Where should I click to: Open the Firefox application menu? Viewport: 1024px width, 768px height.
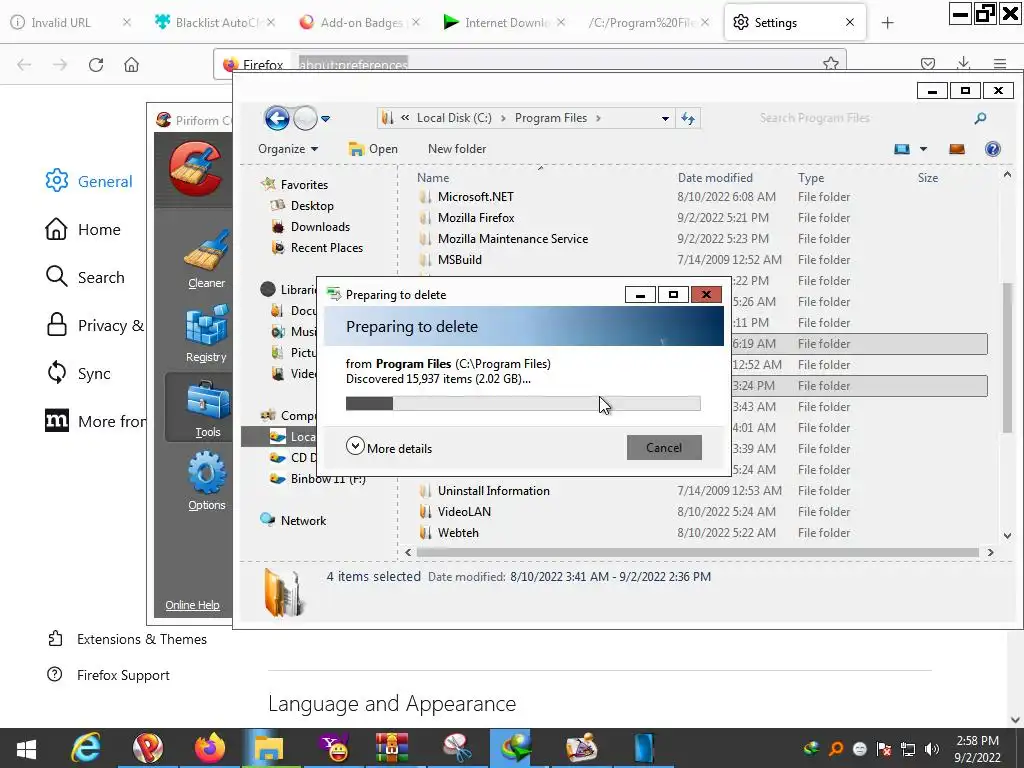[x=999, y=63]
